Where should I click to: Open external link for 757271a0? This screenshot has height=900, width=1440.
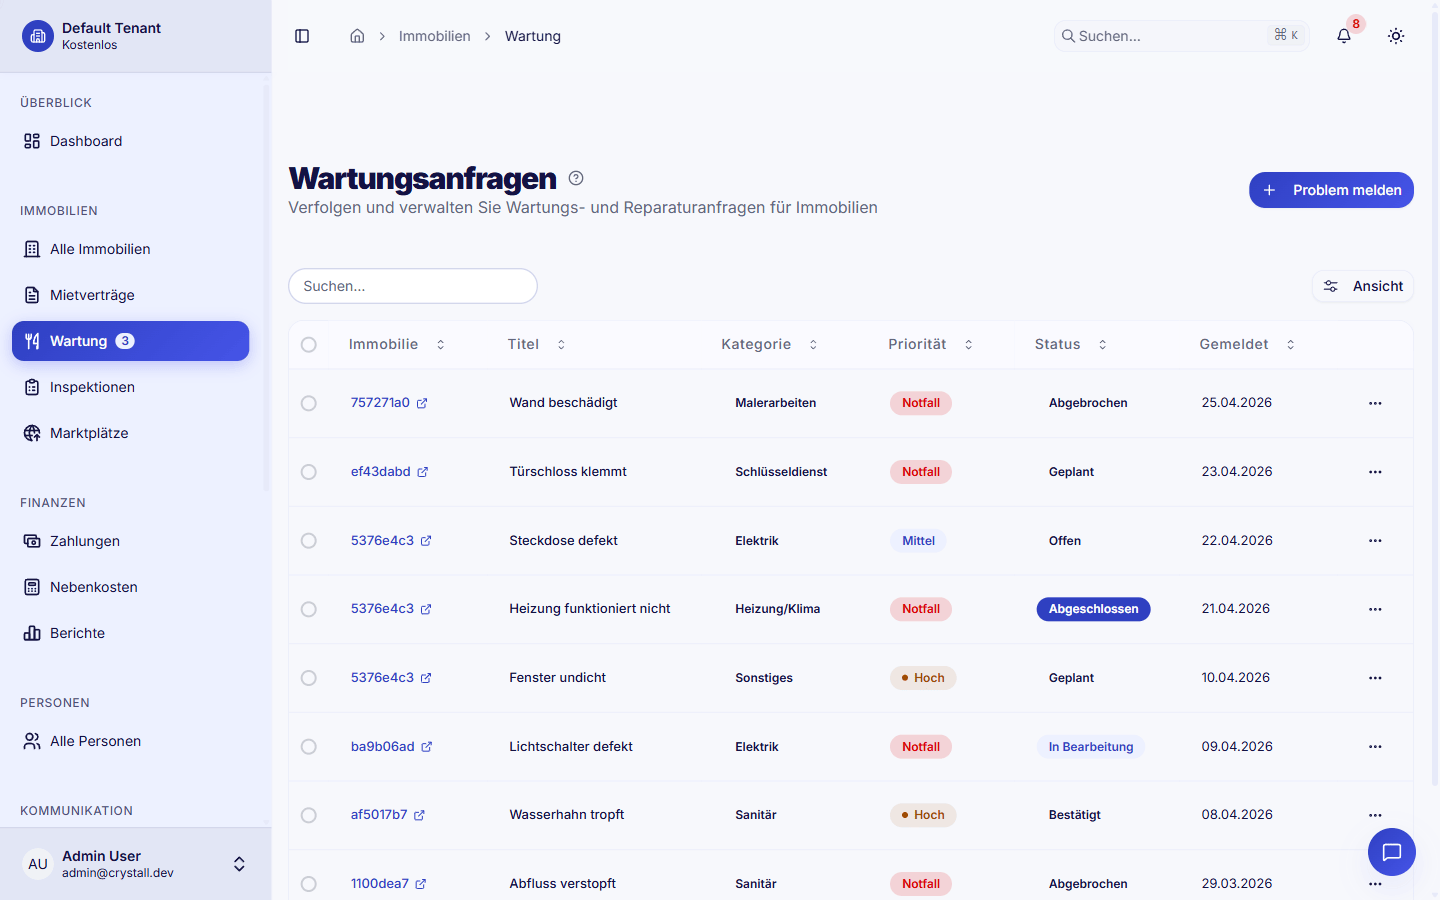422,403
